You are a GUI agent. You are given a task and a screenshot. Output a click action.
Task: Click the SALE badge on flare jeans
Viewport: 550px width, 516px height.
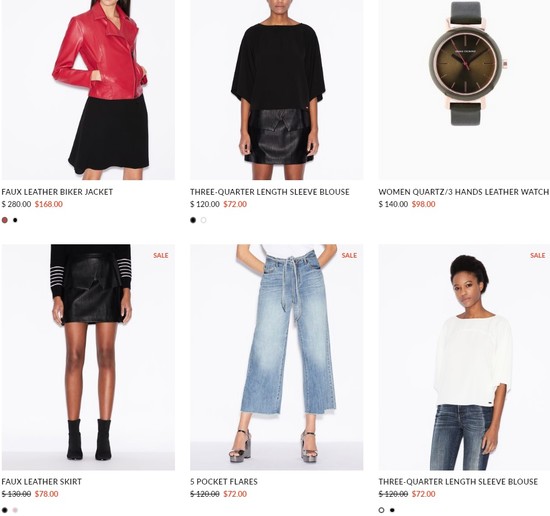[349, 255]
